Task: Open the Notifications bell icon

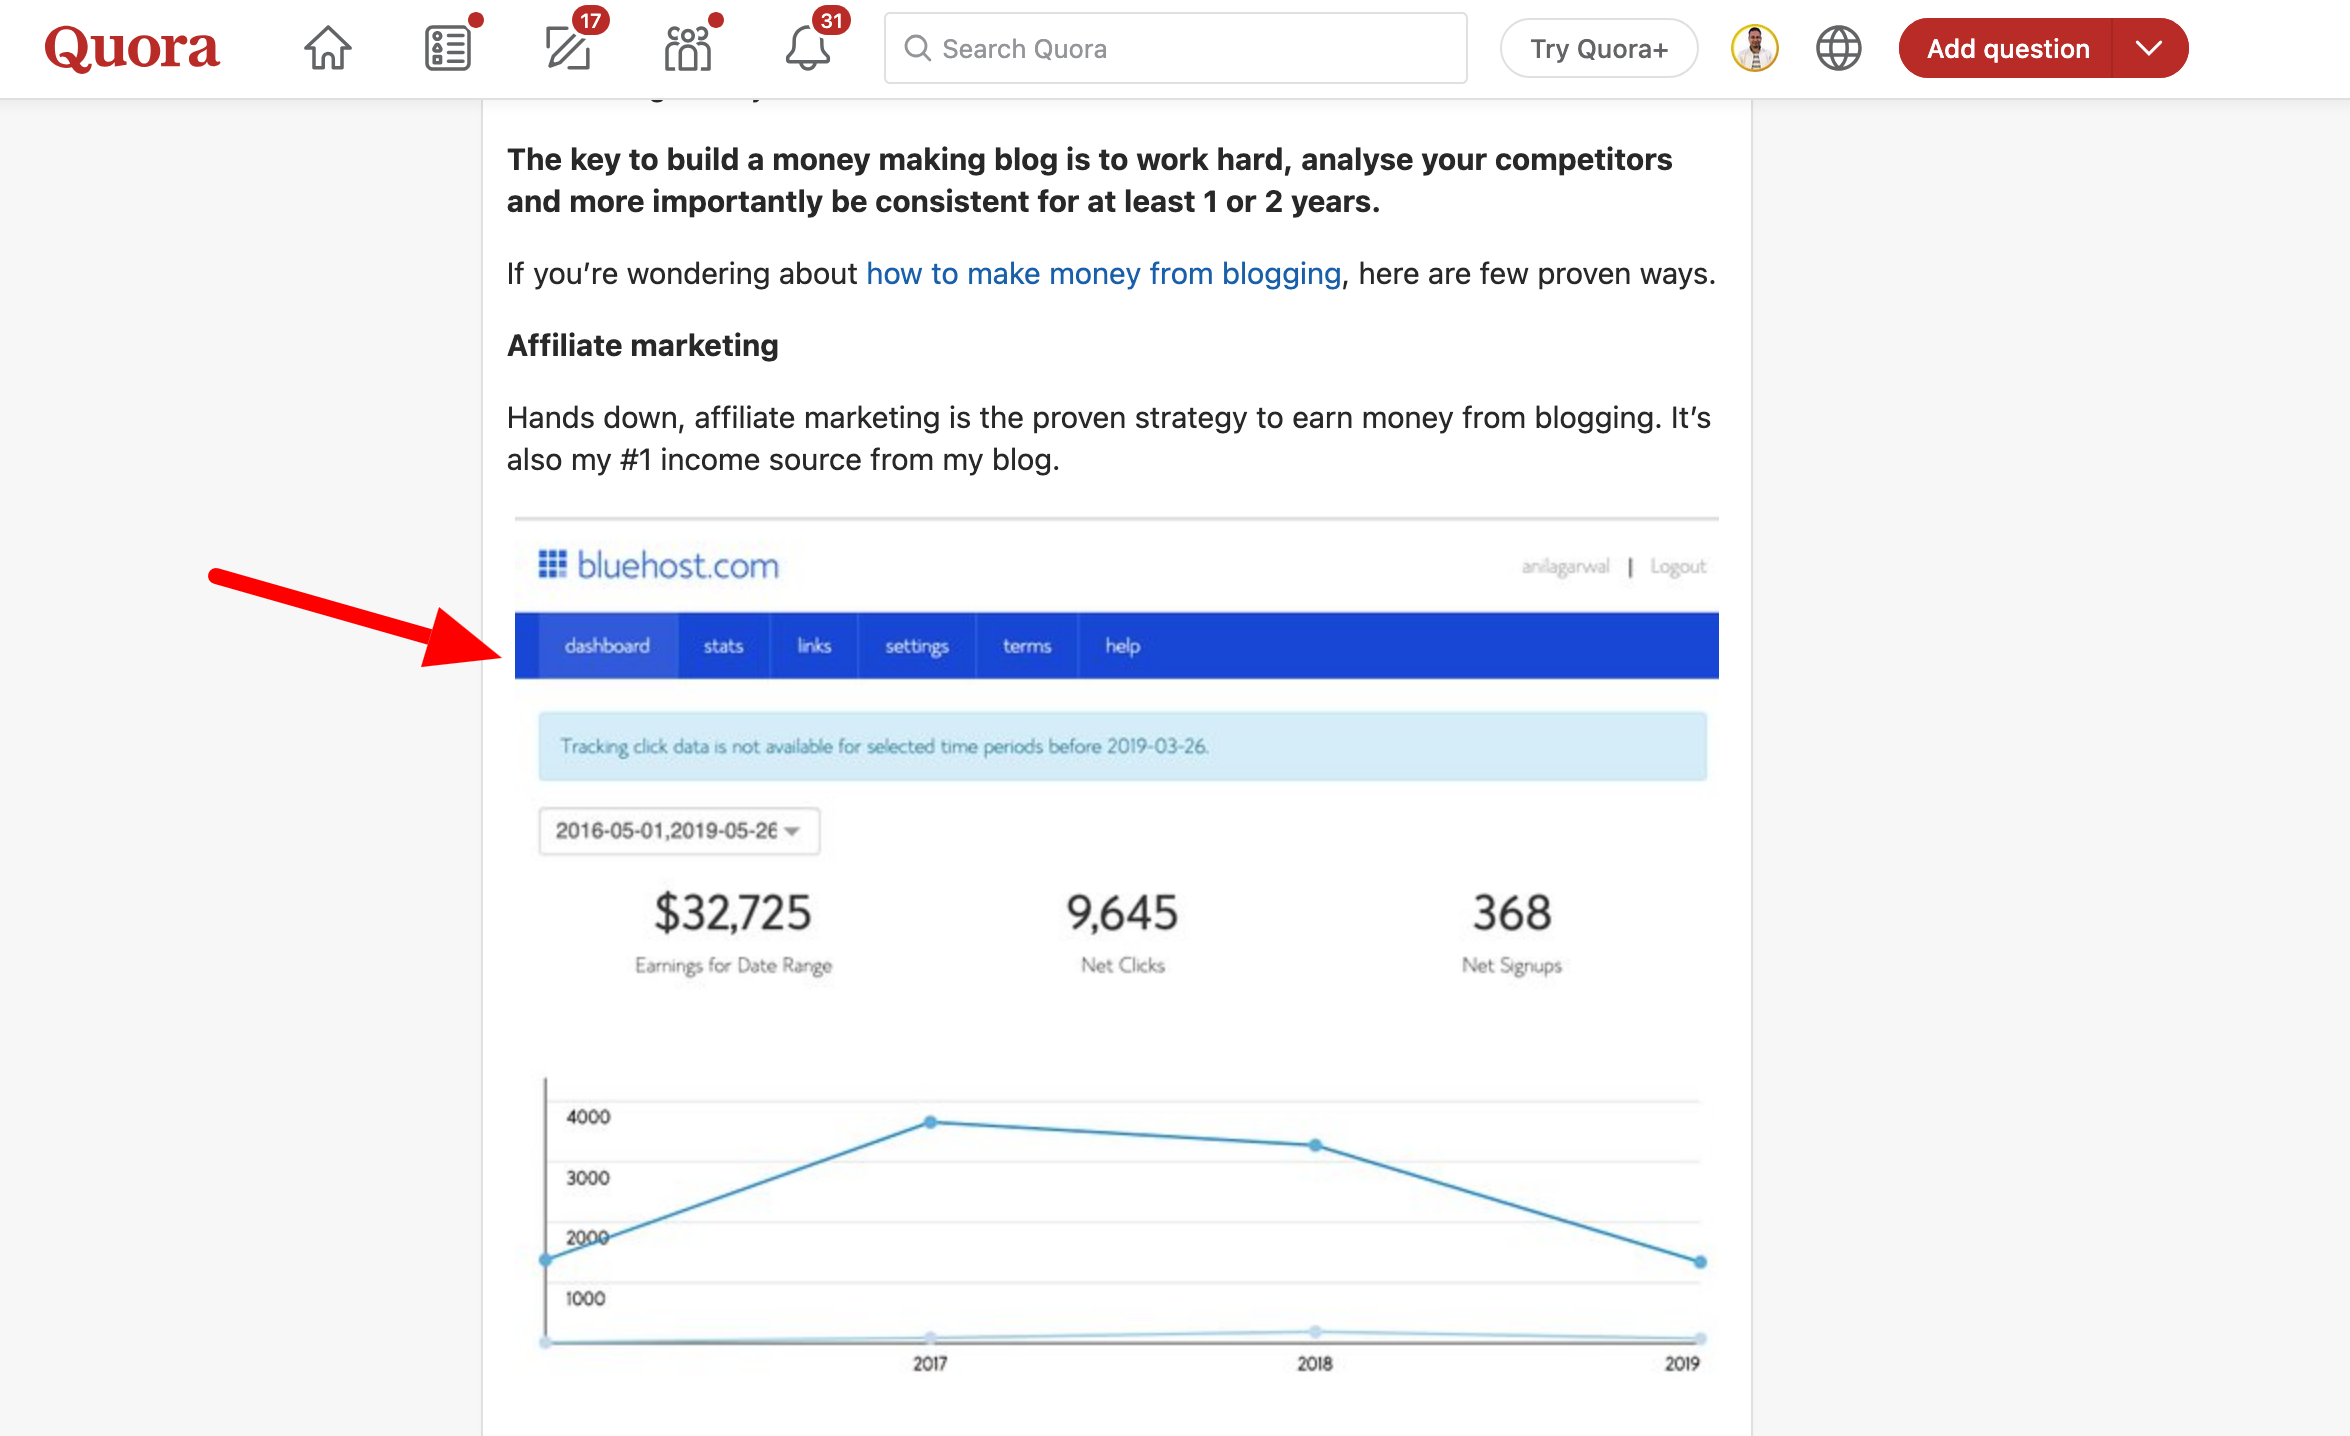Action: tap(808, 48)
